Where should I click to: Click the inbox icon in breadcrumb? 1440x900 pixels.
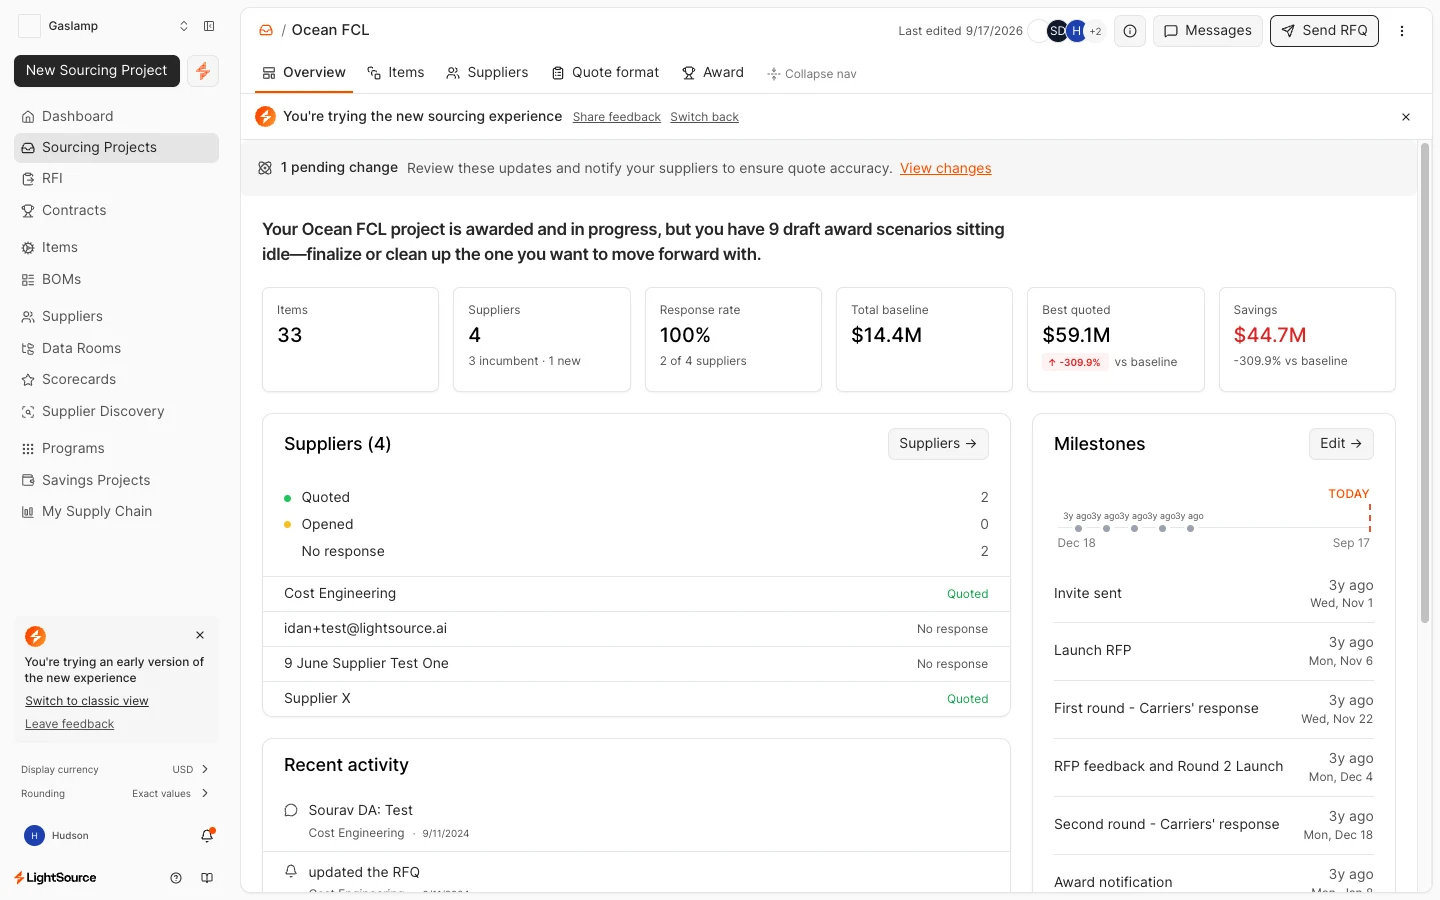click(266, 30)
